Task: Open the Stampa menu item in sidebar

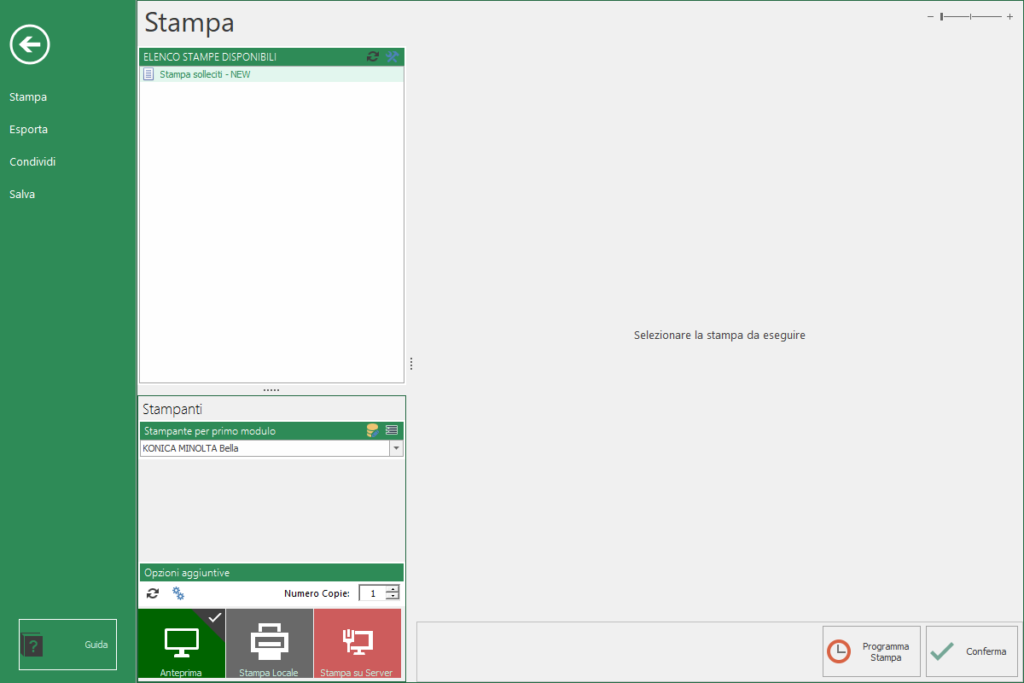Action: 28,97
